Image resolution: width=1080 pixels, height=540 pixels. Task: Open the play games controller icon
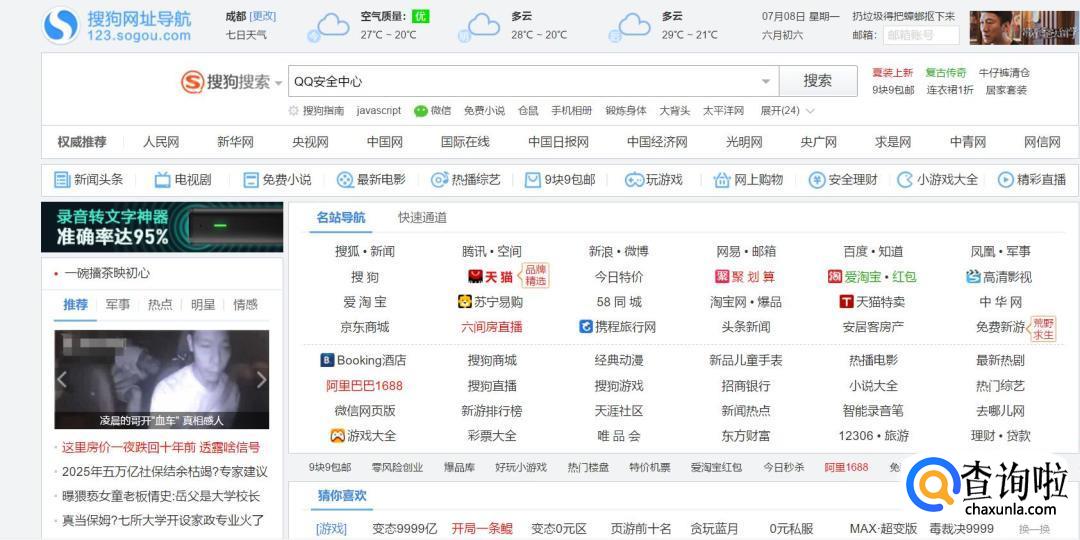pos(634,180)
